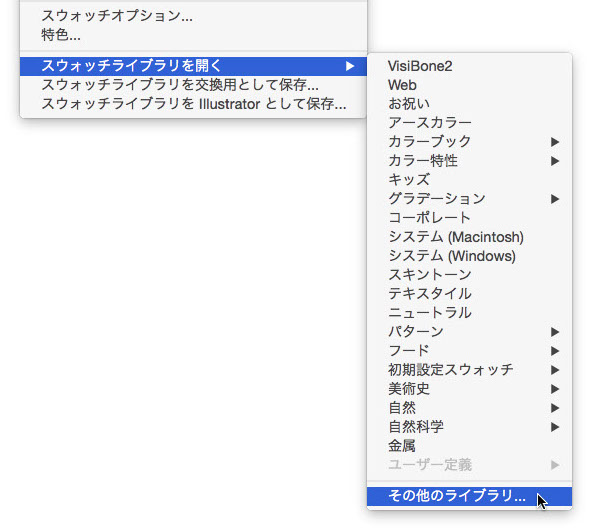The height and width of the screenshot is (532, 592).
Task: Choose スウォッチライブラリを交換用として保存...
Action: pyautogui.click(x=193, y=85)
